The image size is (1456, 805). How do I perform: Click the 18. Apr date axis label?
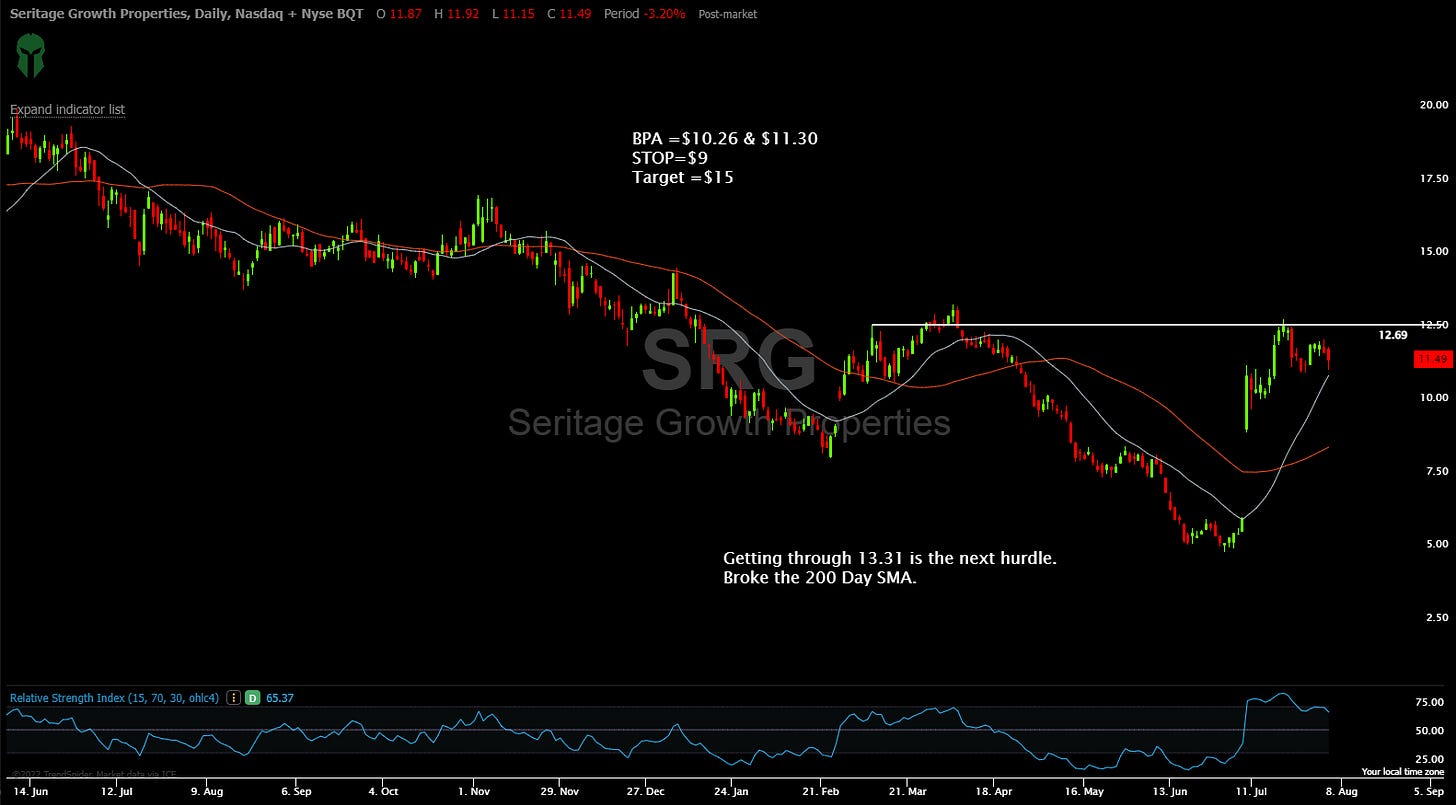pyautogui.click(x=993, y=791)
